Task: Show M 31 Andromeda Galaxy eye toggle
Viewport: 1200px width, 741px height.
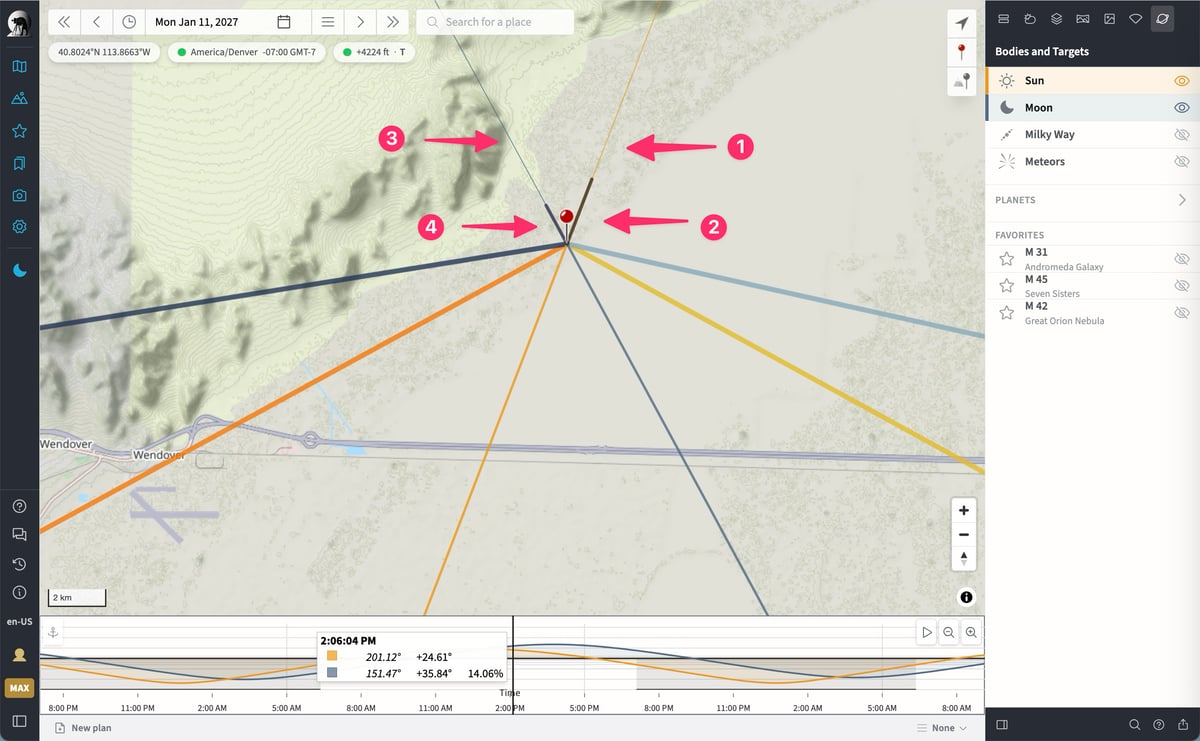Action: coord(1181,259)
